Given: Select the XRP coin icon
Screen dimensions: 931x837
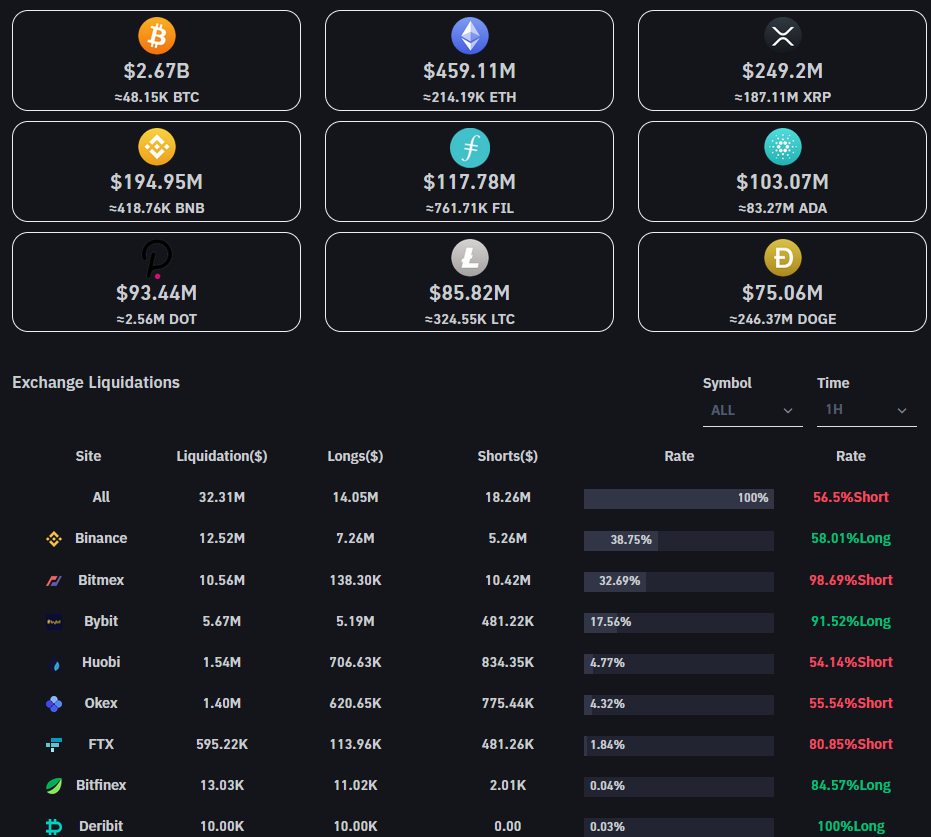Looking at the screenshot, I should point(783,36).
